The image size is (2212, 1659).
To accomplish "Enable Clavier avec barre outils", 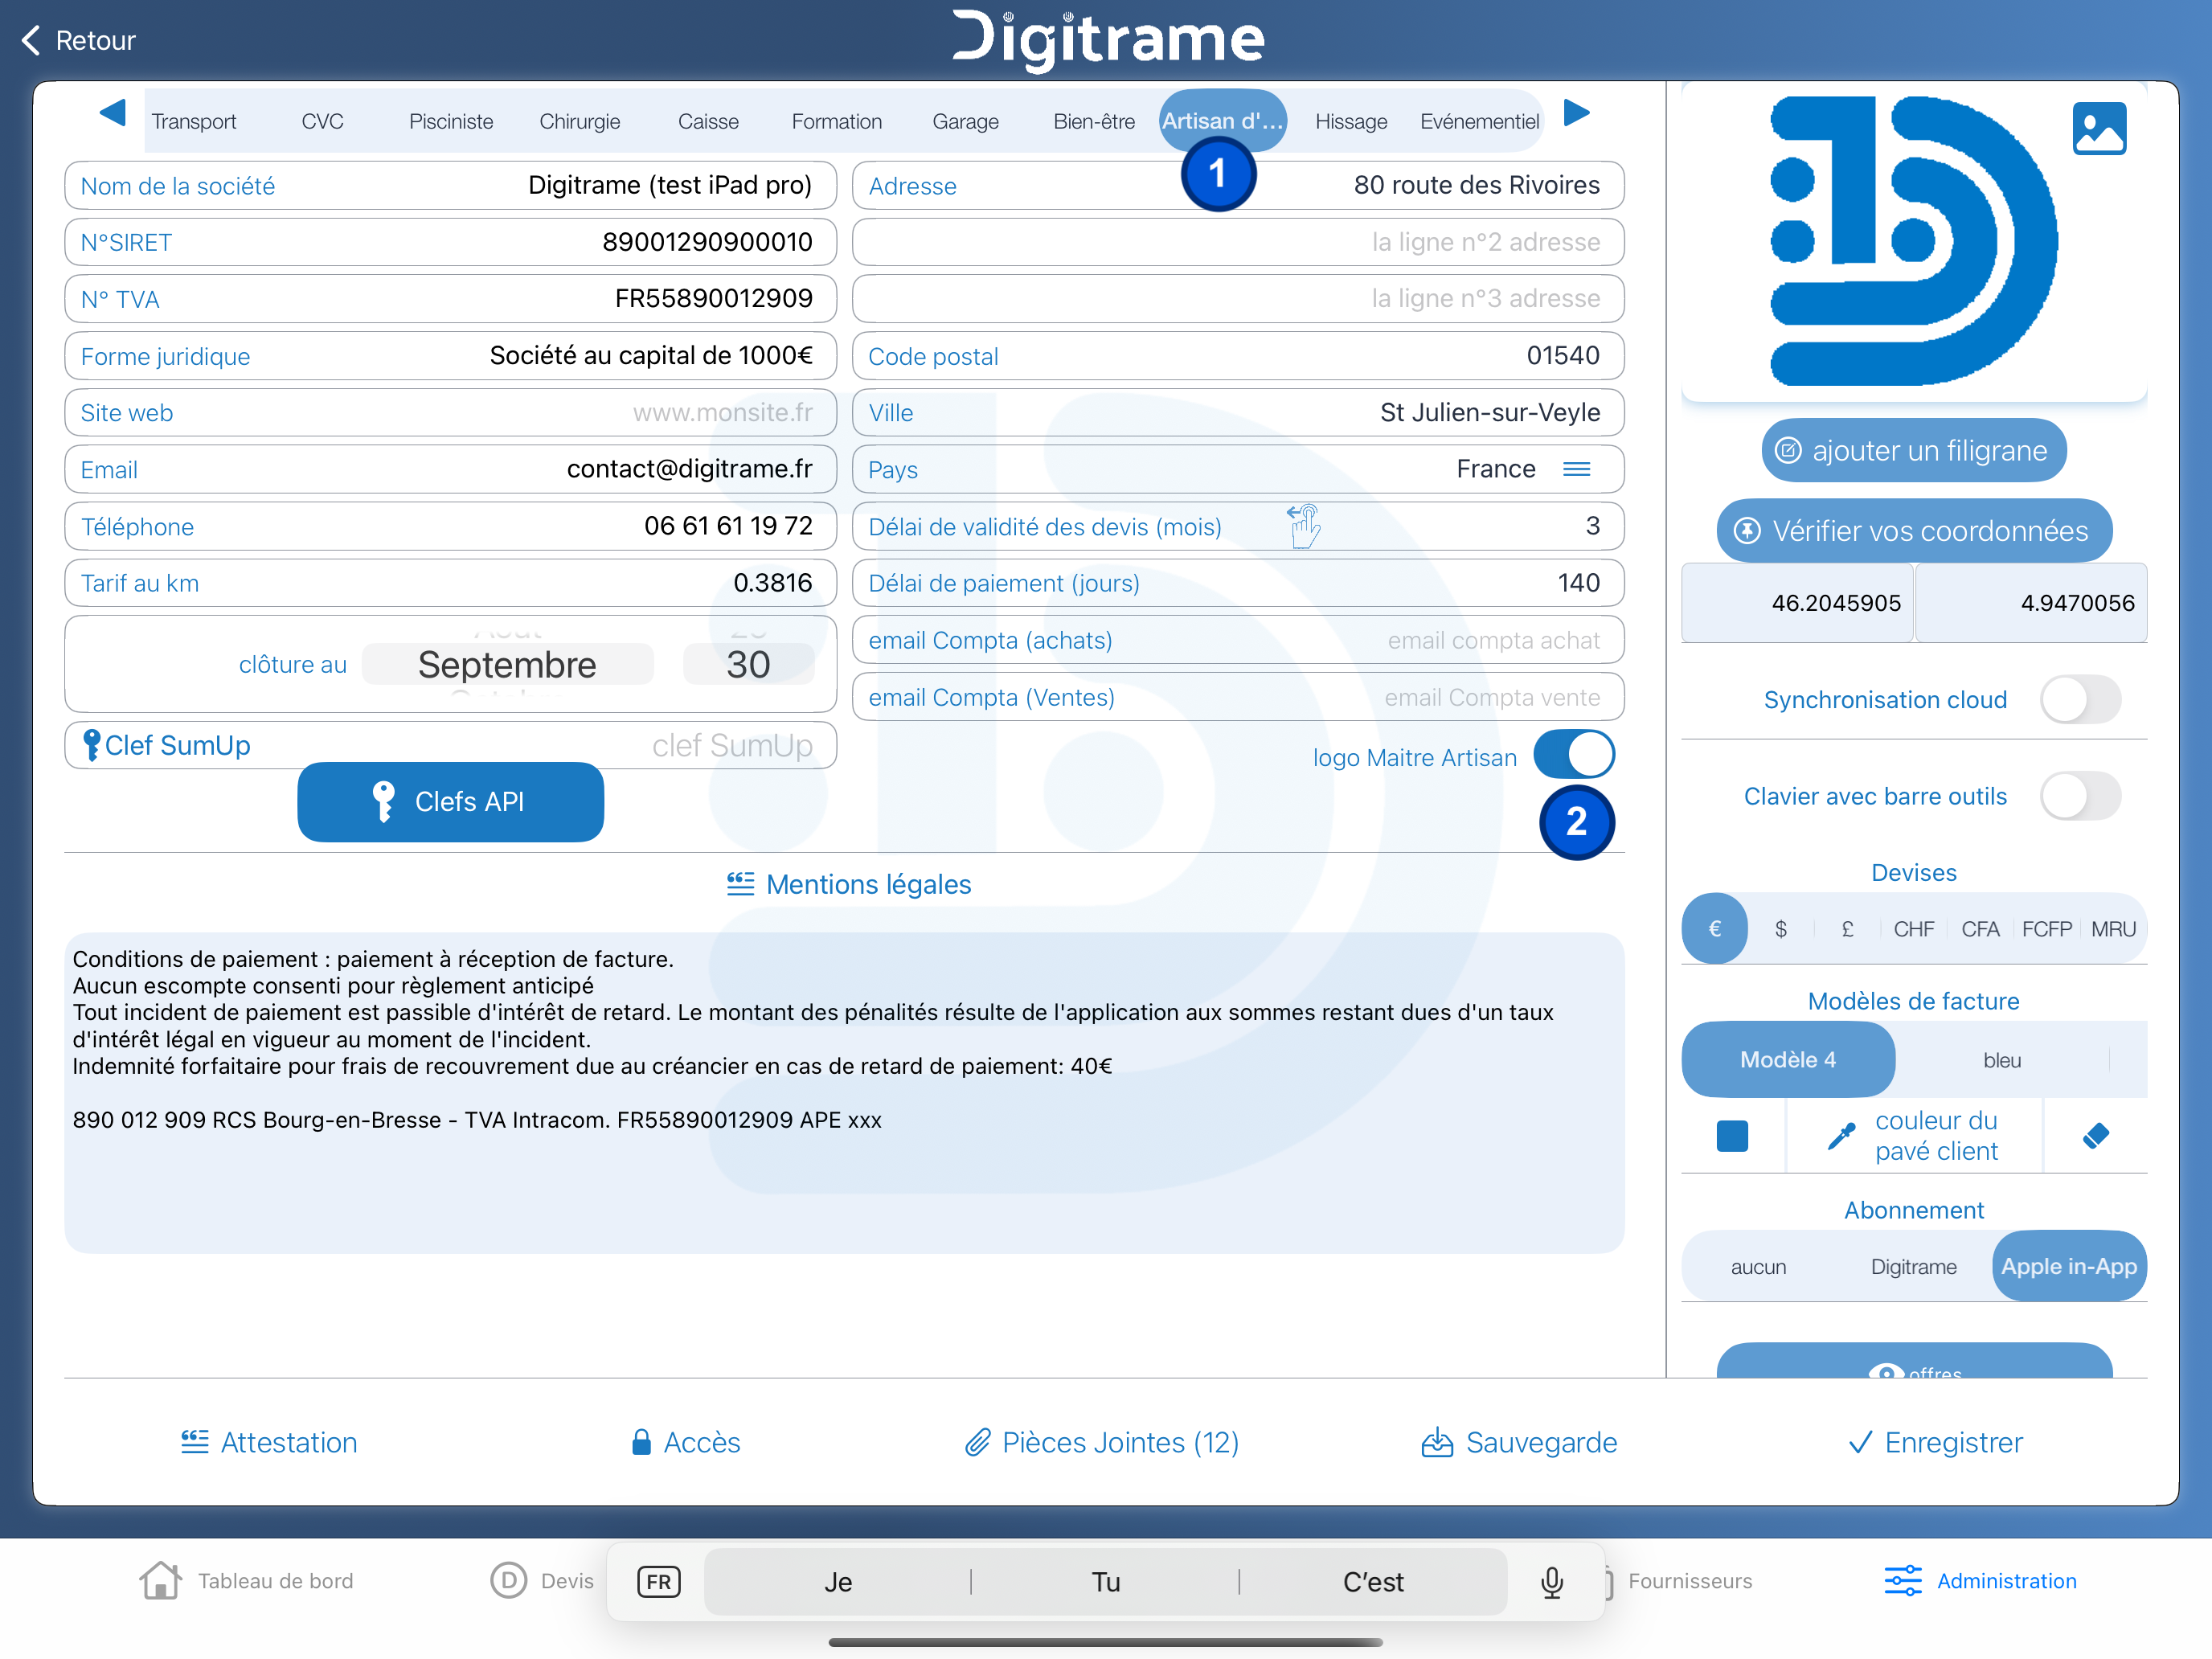I will coord(2080,797).
